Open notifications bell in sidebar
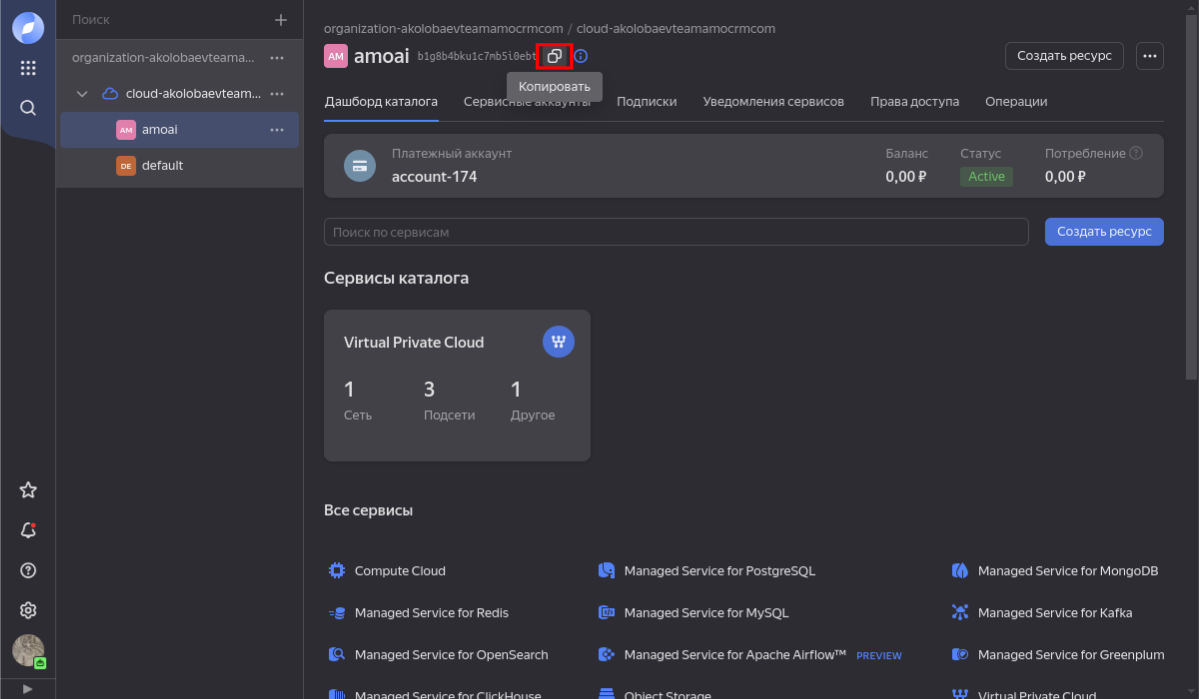 [28, 530]
